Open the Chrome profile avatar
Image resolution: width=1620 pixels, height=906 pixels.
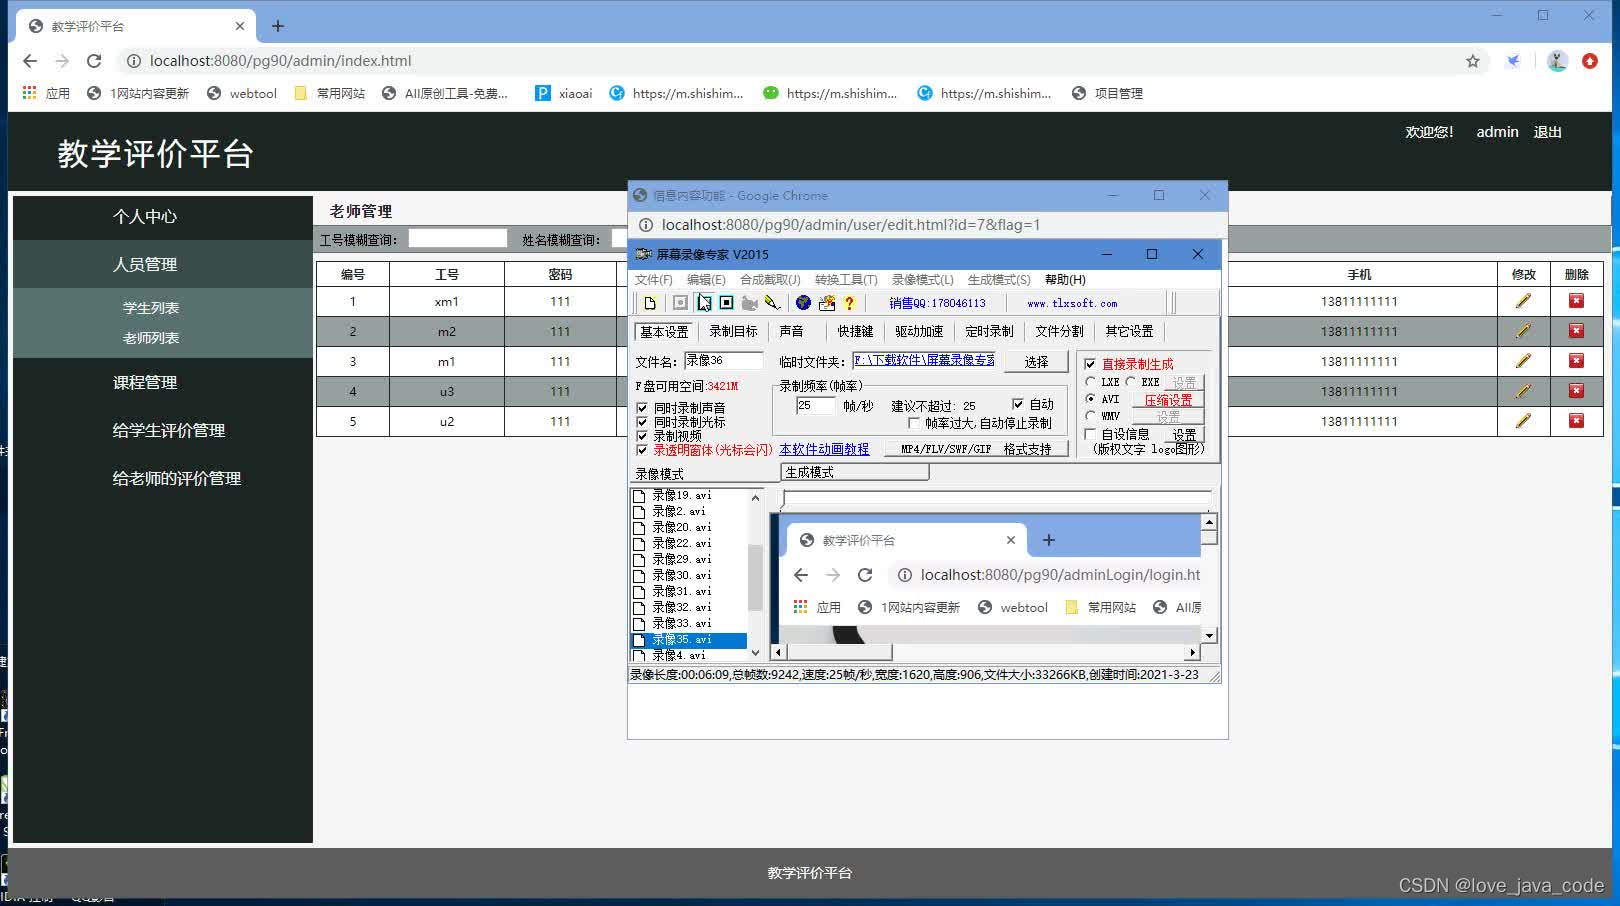[1557, 61]
